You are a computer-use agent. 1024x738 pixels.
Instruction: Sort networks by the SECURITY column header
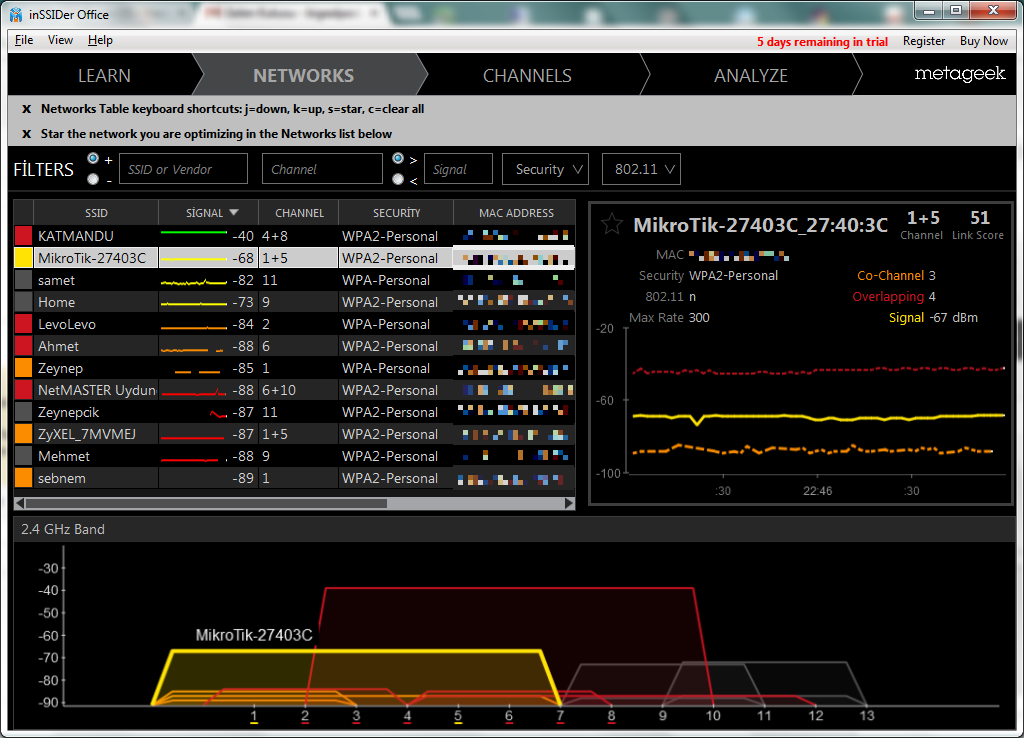coord(396,213)
